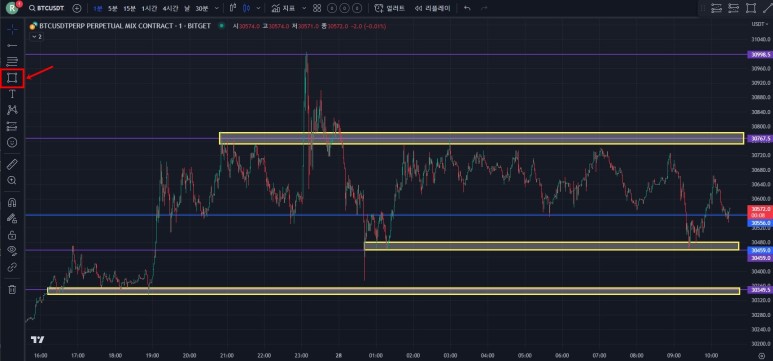Click the undo arrow
773x361 pixels.
(467, 8)
